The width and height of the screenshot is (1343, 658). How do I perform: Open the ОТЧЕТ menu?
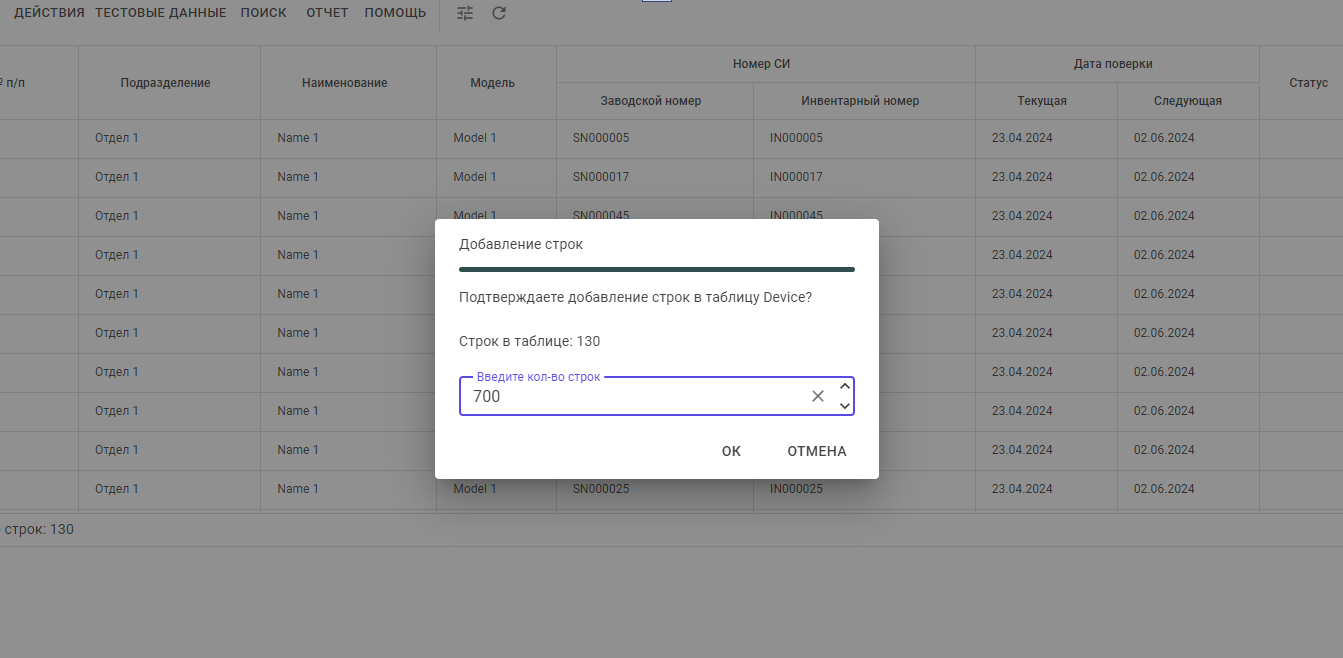327,13
